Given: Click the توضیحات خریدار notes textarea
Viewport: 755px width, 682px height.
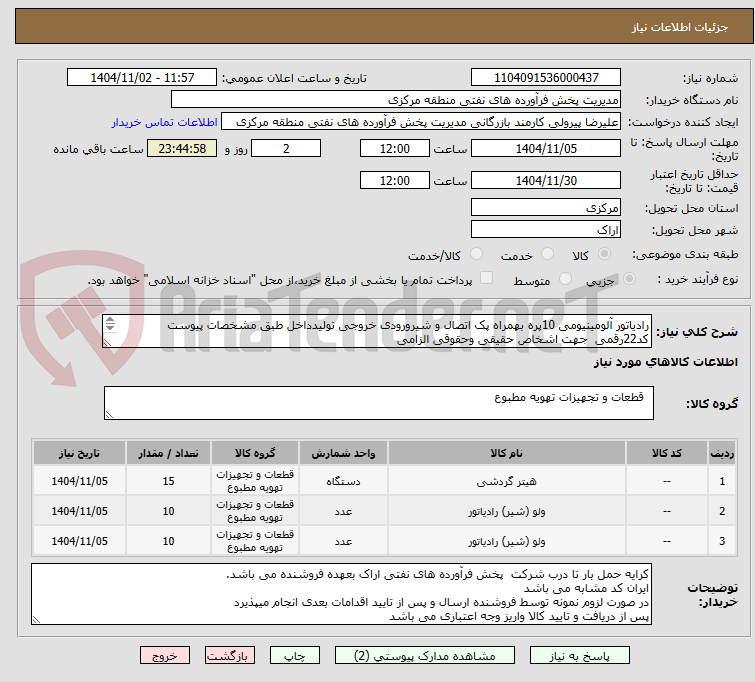Looking at the screenshot, I should pyautogui.click(x=341, y=594).
